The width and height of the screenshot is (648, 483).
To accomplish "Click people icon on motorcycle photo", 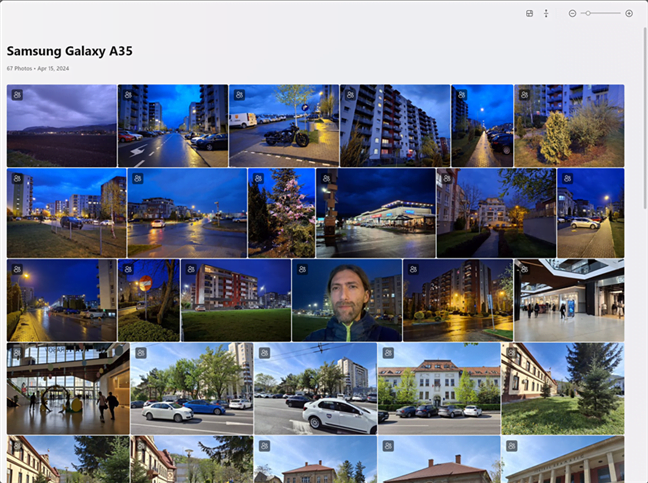I will 239,95.
